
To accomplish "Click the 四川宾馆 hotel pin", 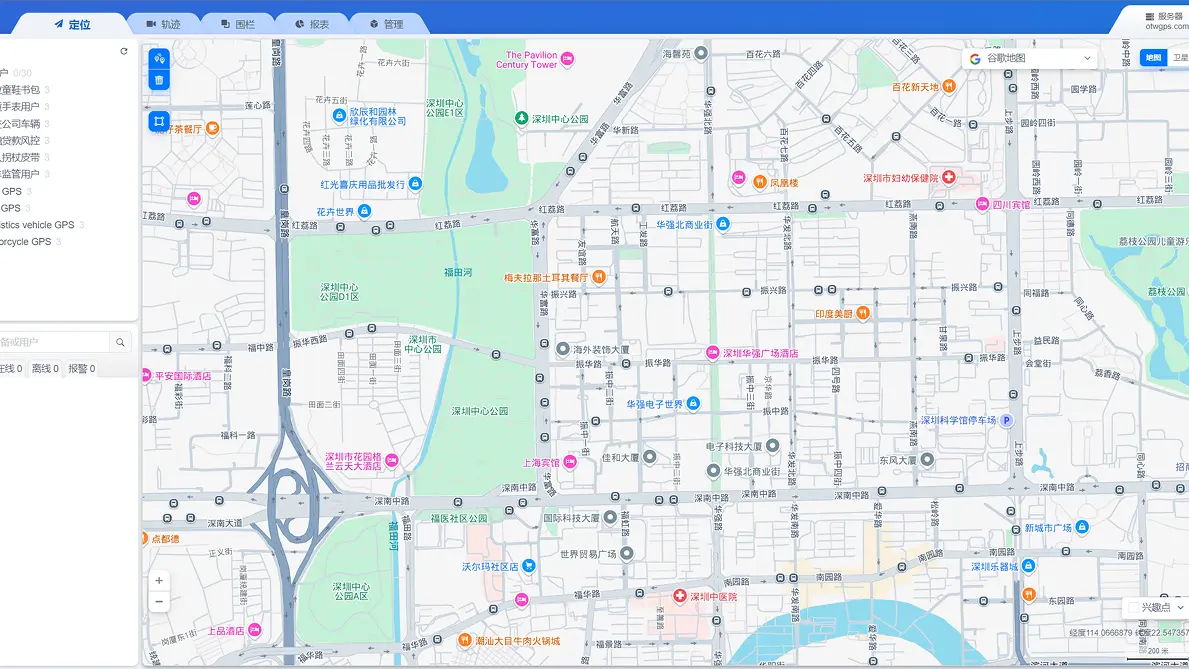I will (x=982, y=204).
